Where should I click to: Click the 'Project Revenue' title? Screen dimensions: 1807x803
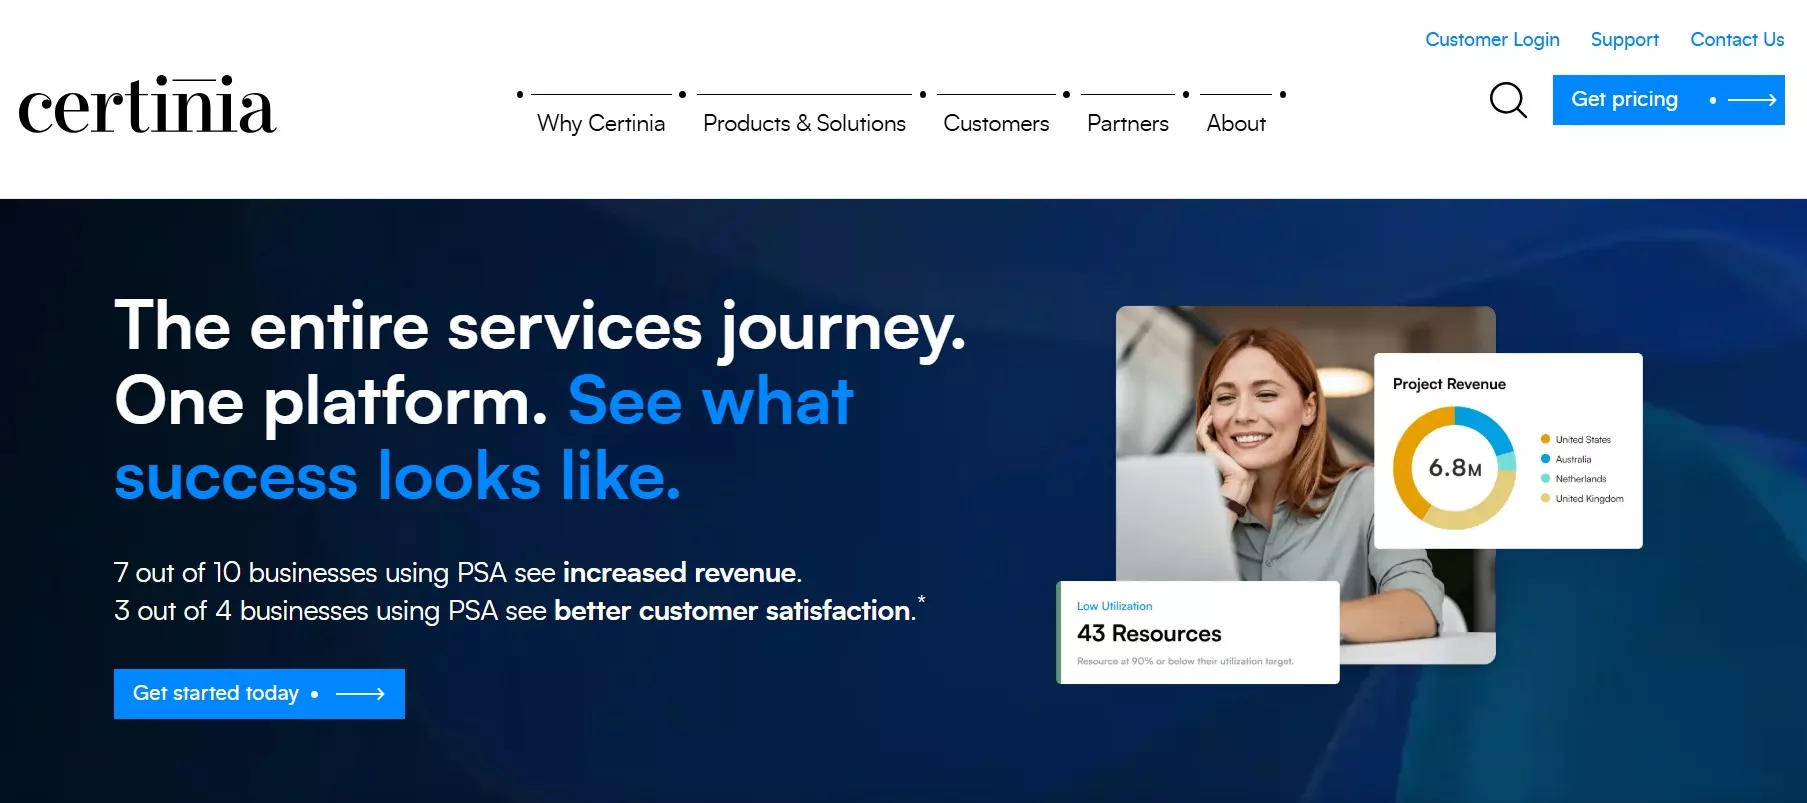click(x=1449, y=384)
